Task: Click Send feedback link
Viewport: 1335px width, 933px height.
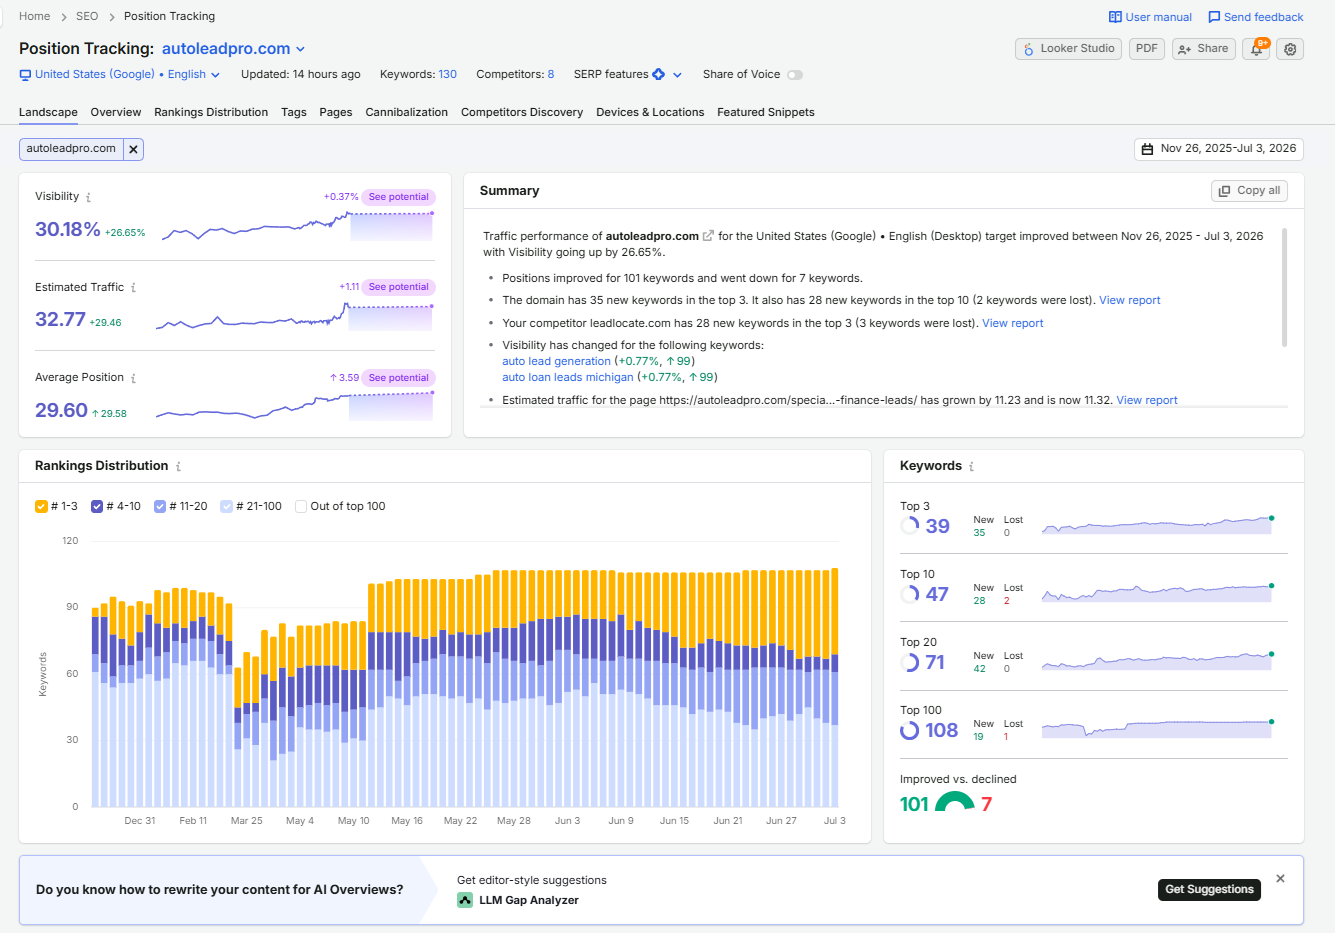Action: click(x=1256, y=17)
